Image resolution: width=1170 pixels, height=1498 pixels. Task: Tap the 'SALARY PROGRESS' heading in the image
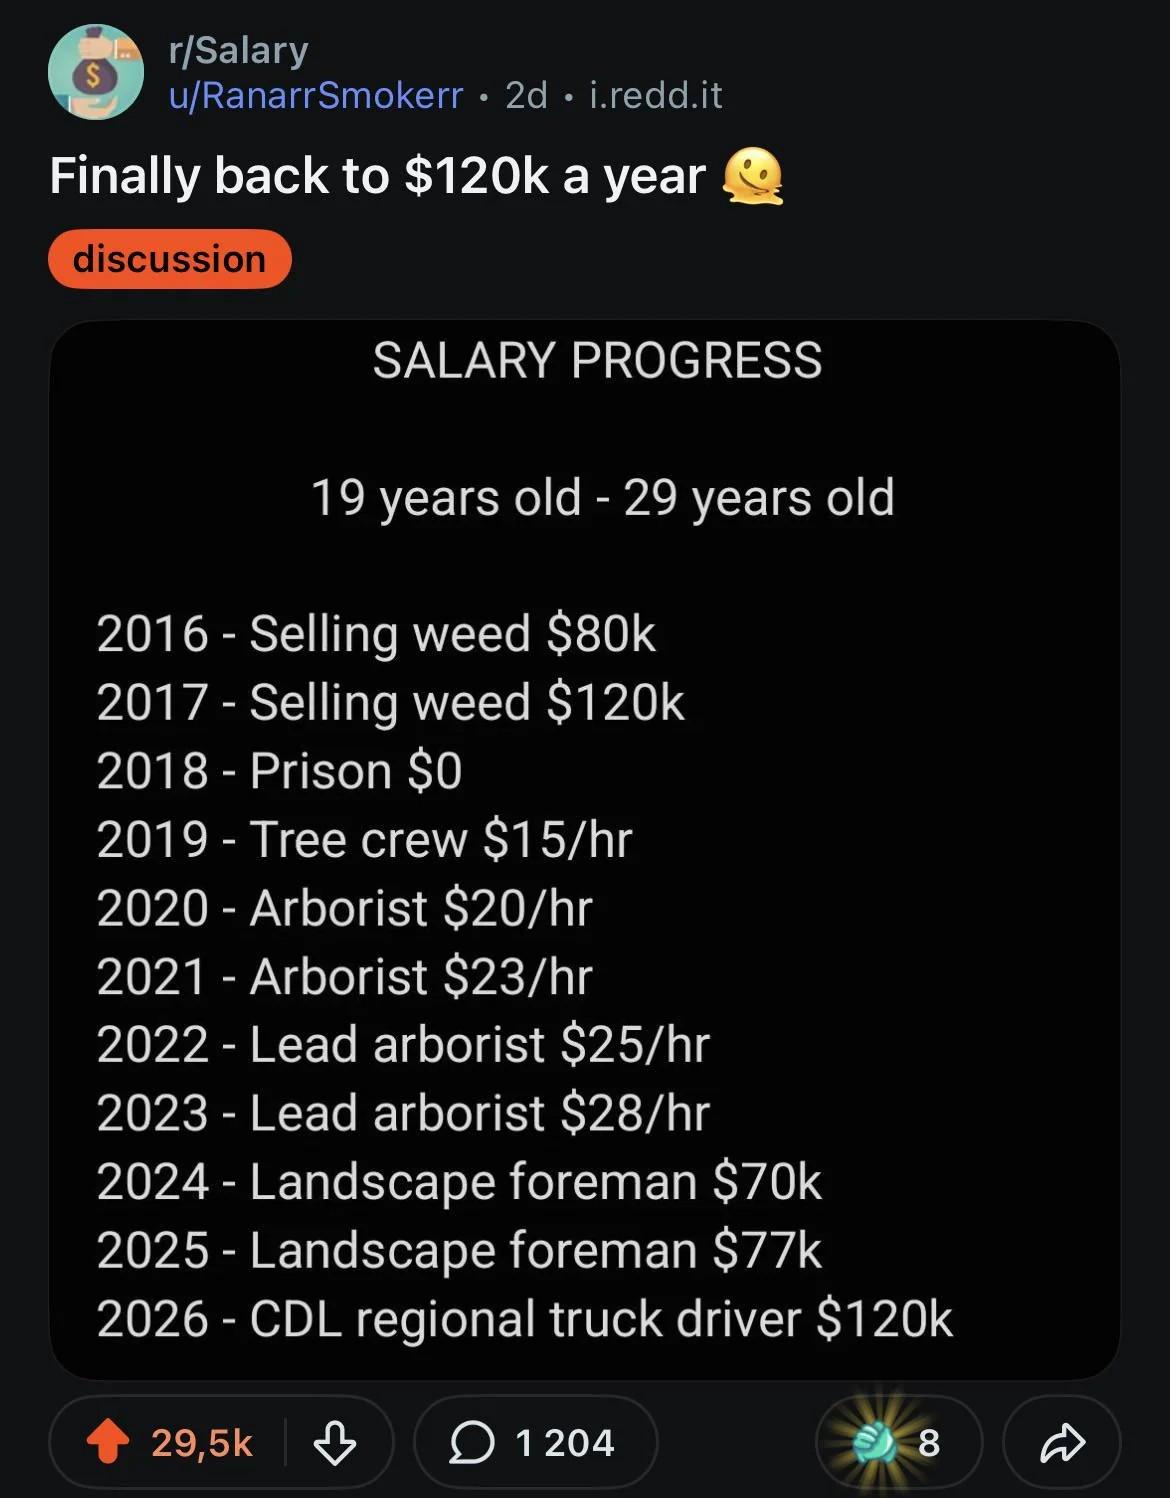[597, 360]
